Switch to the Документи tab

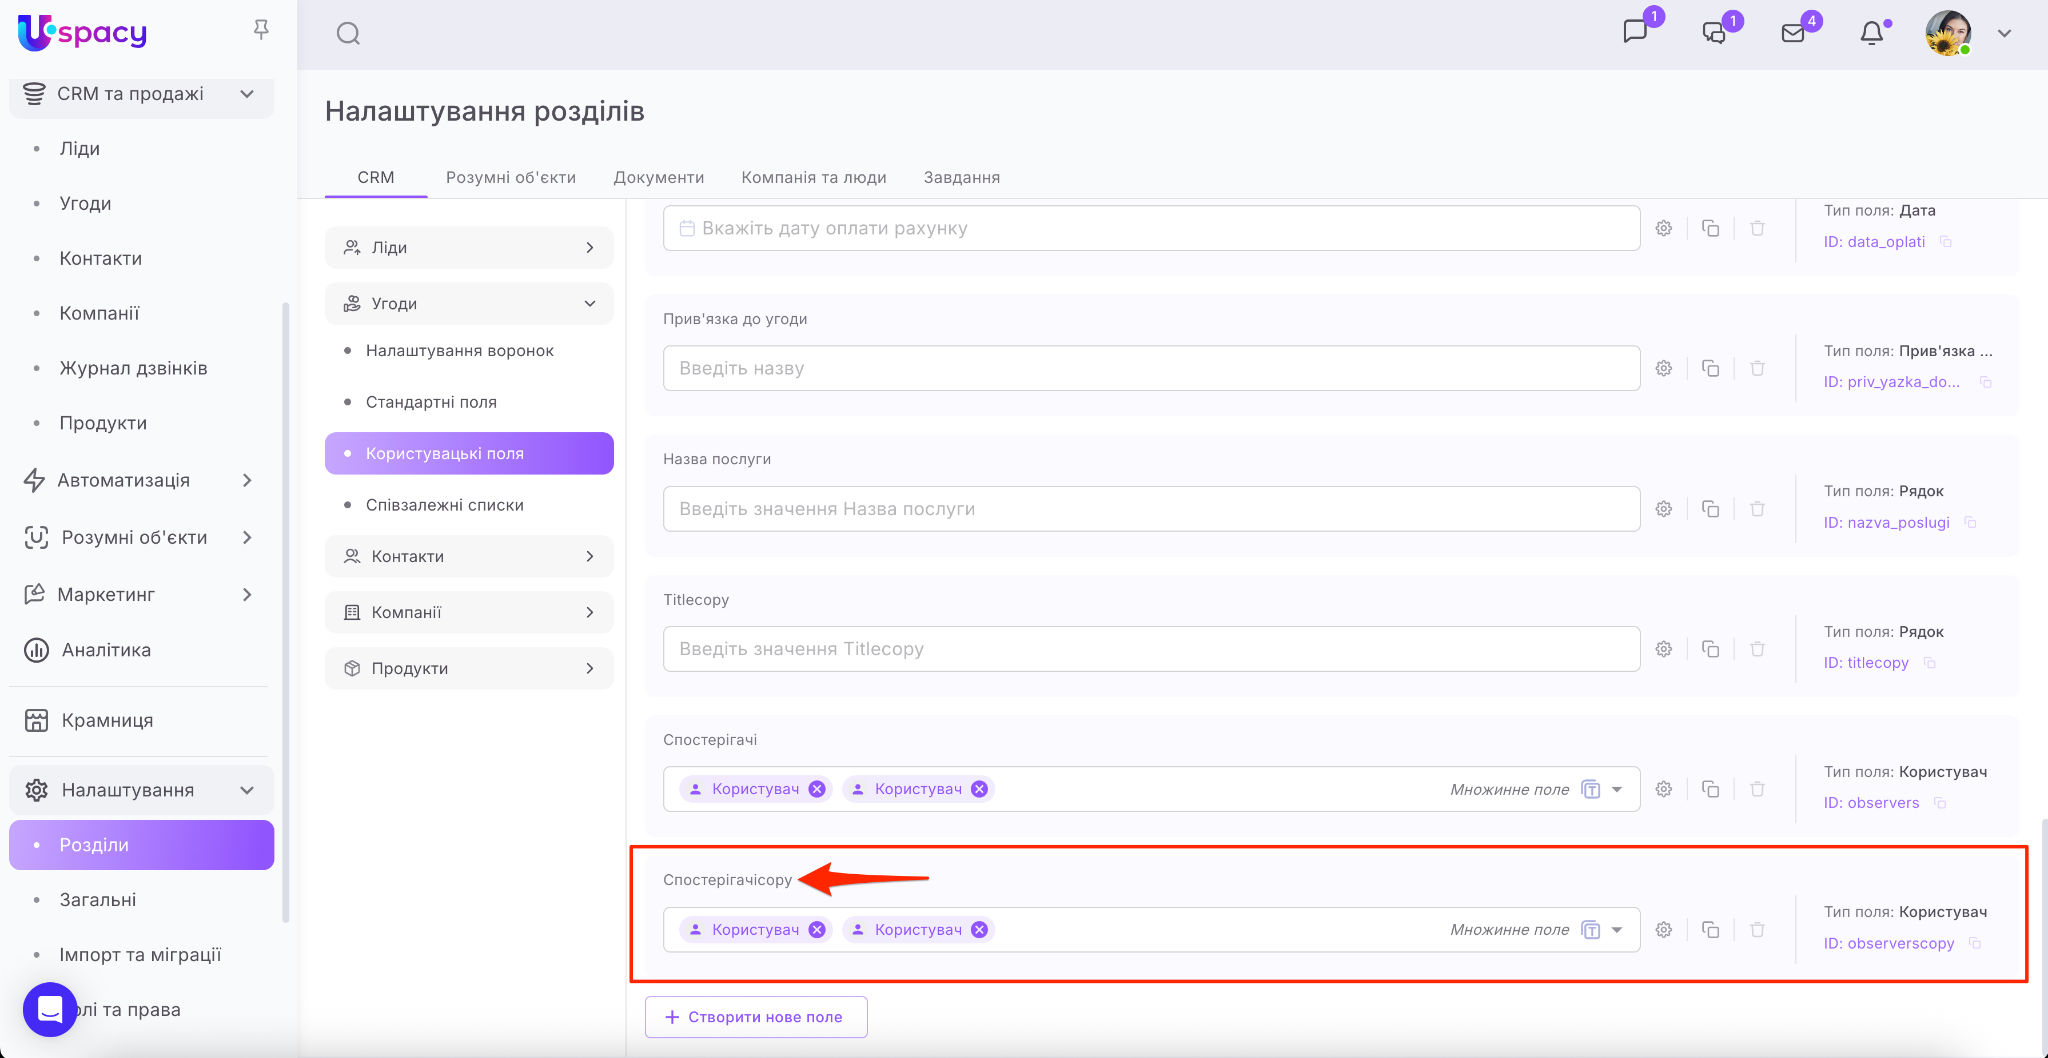point(658,177)
